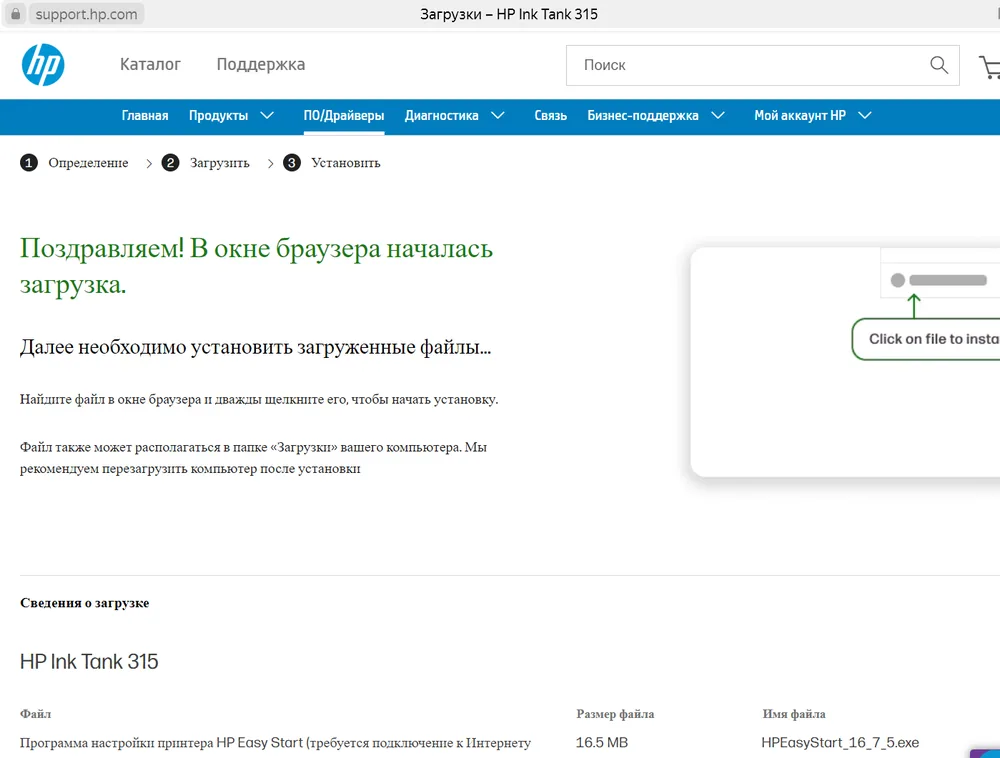Click the search magnifier icon
This screenshot has width=1000, height=758.
(939, 64)
